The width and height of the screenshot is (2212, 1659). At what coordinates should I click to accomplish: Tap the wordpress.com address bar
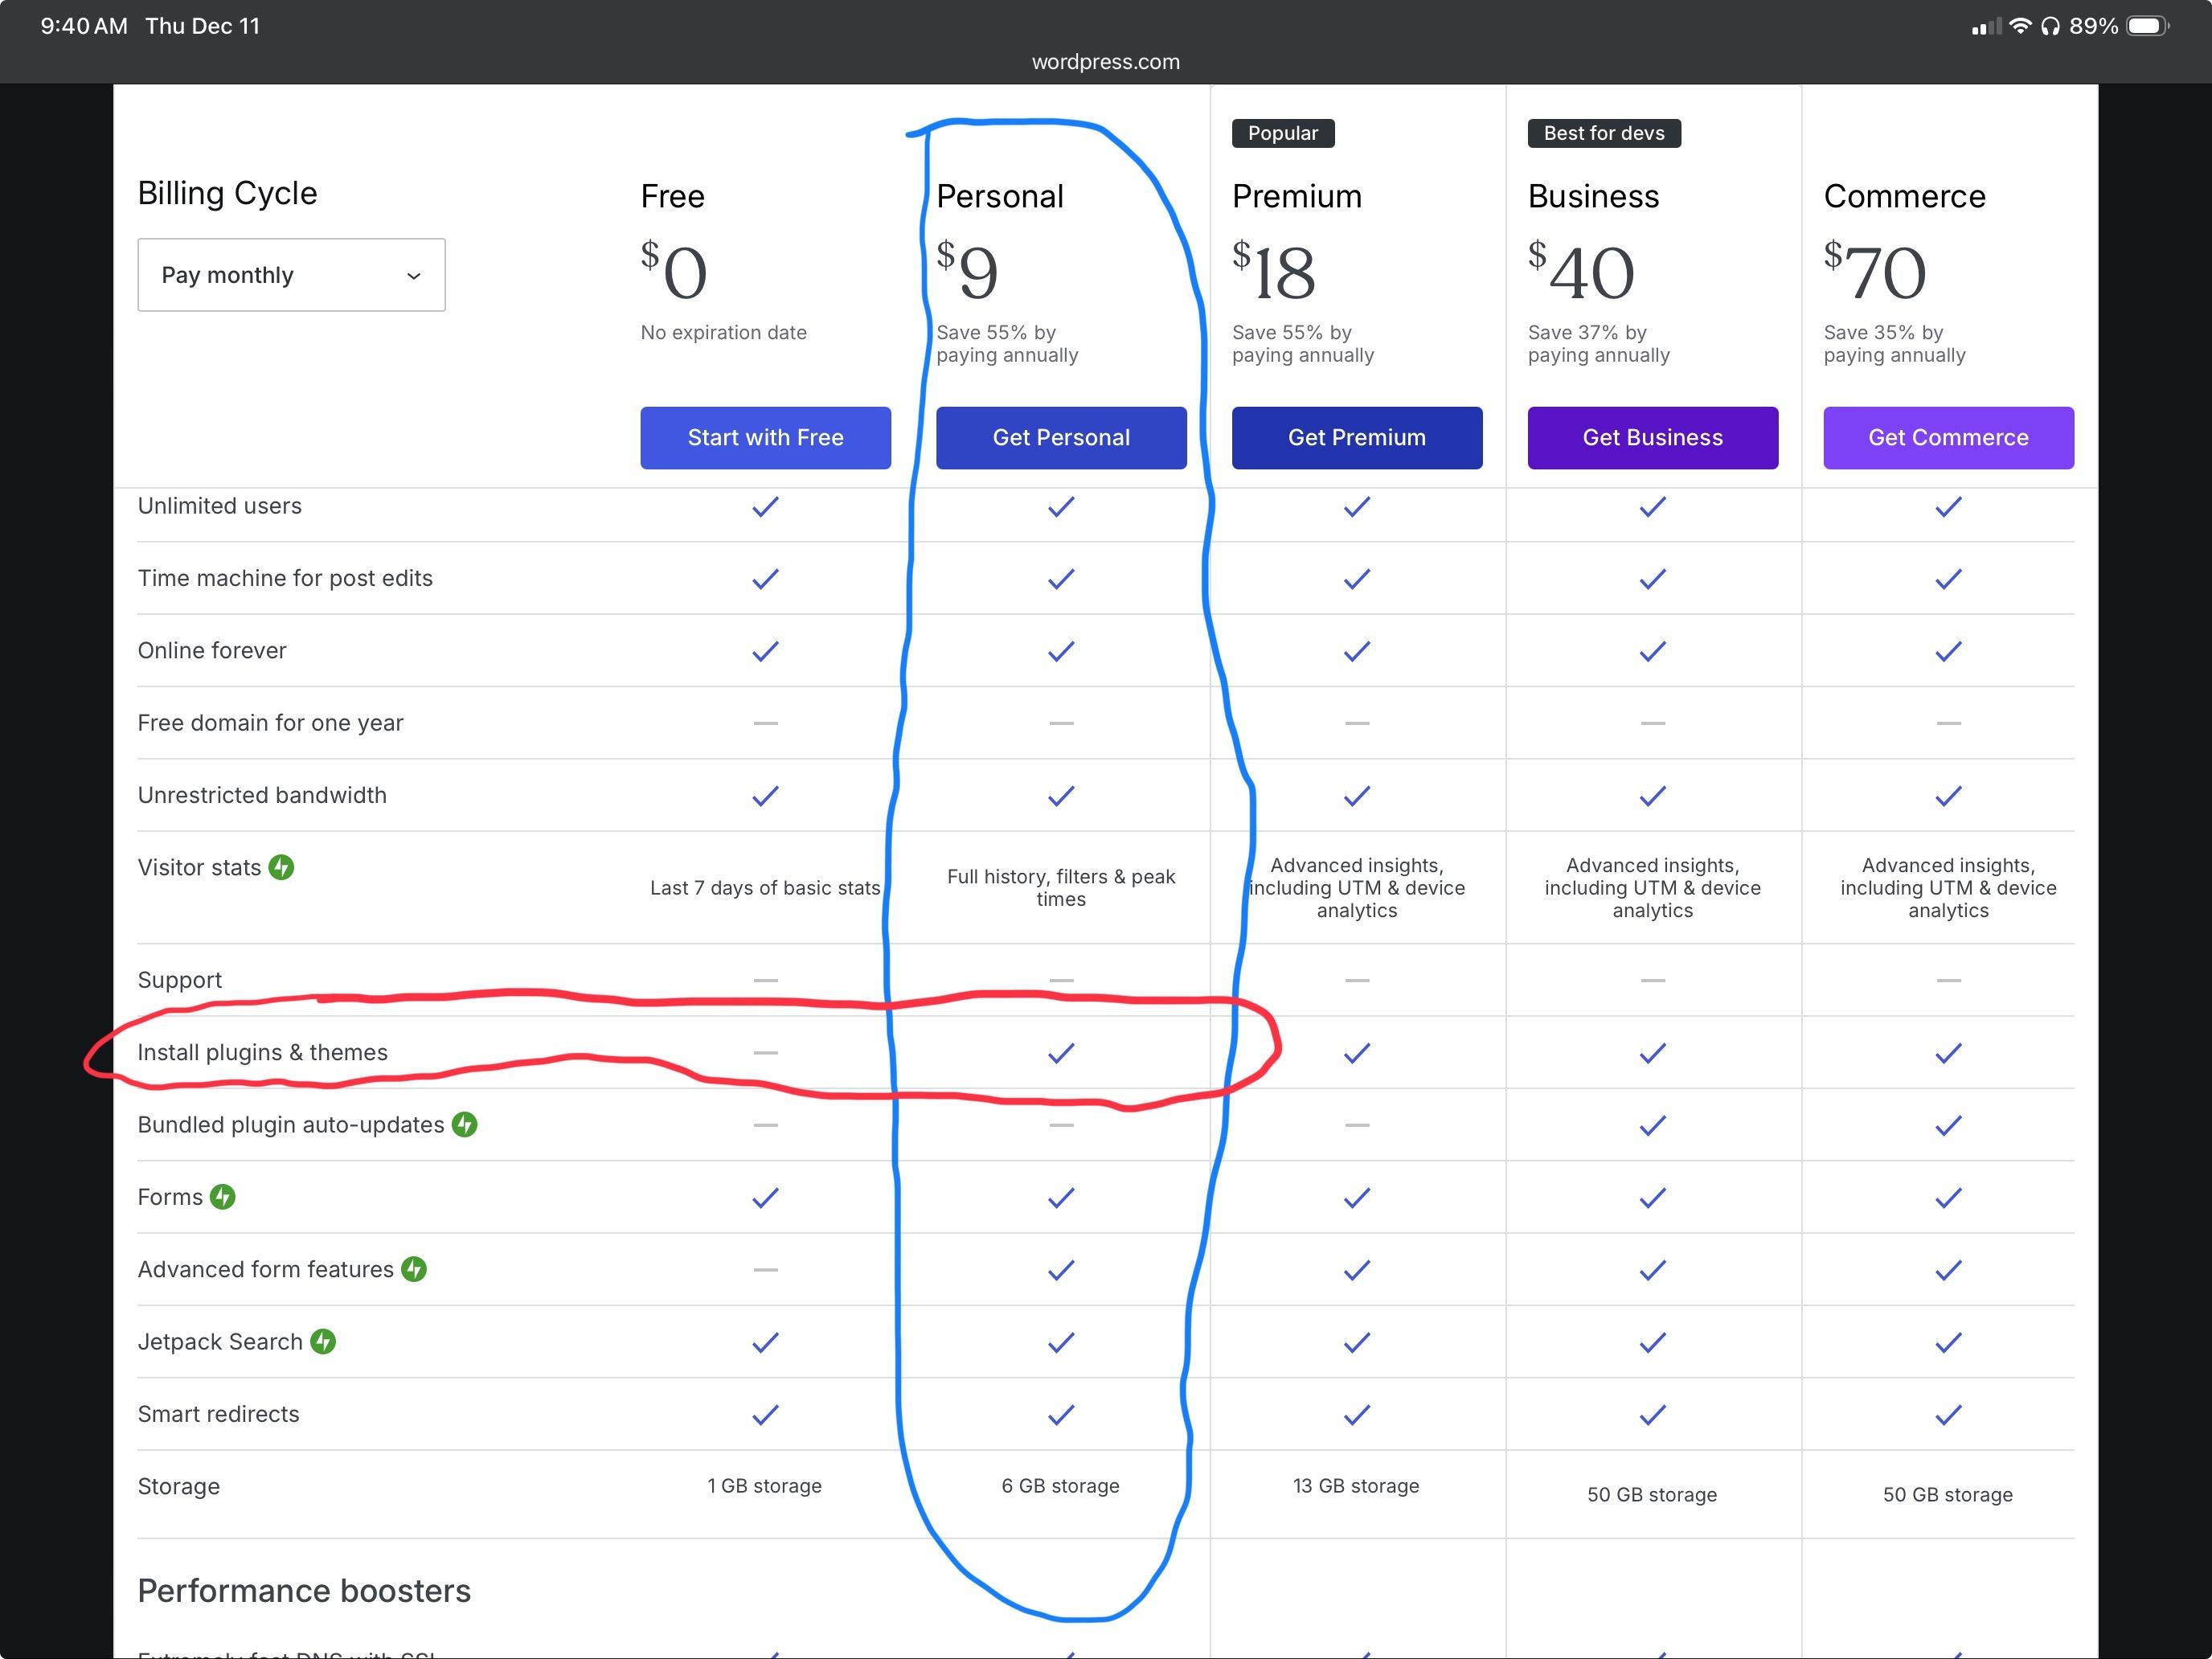(x=1105, y=62)
